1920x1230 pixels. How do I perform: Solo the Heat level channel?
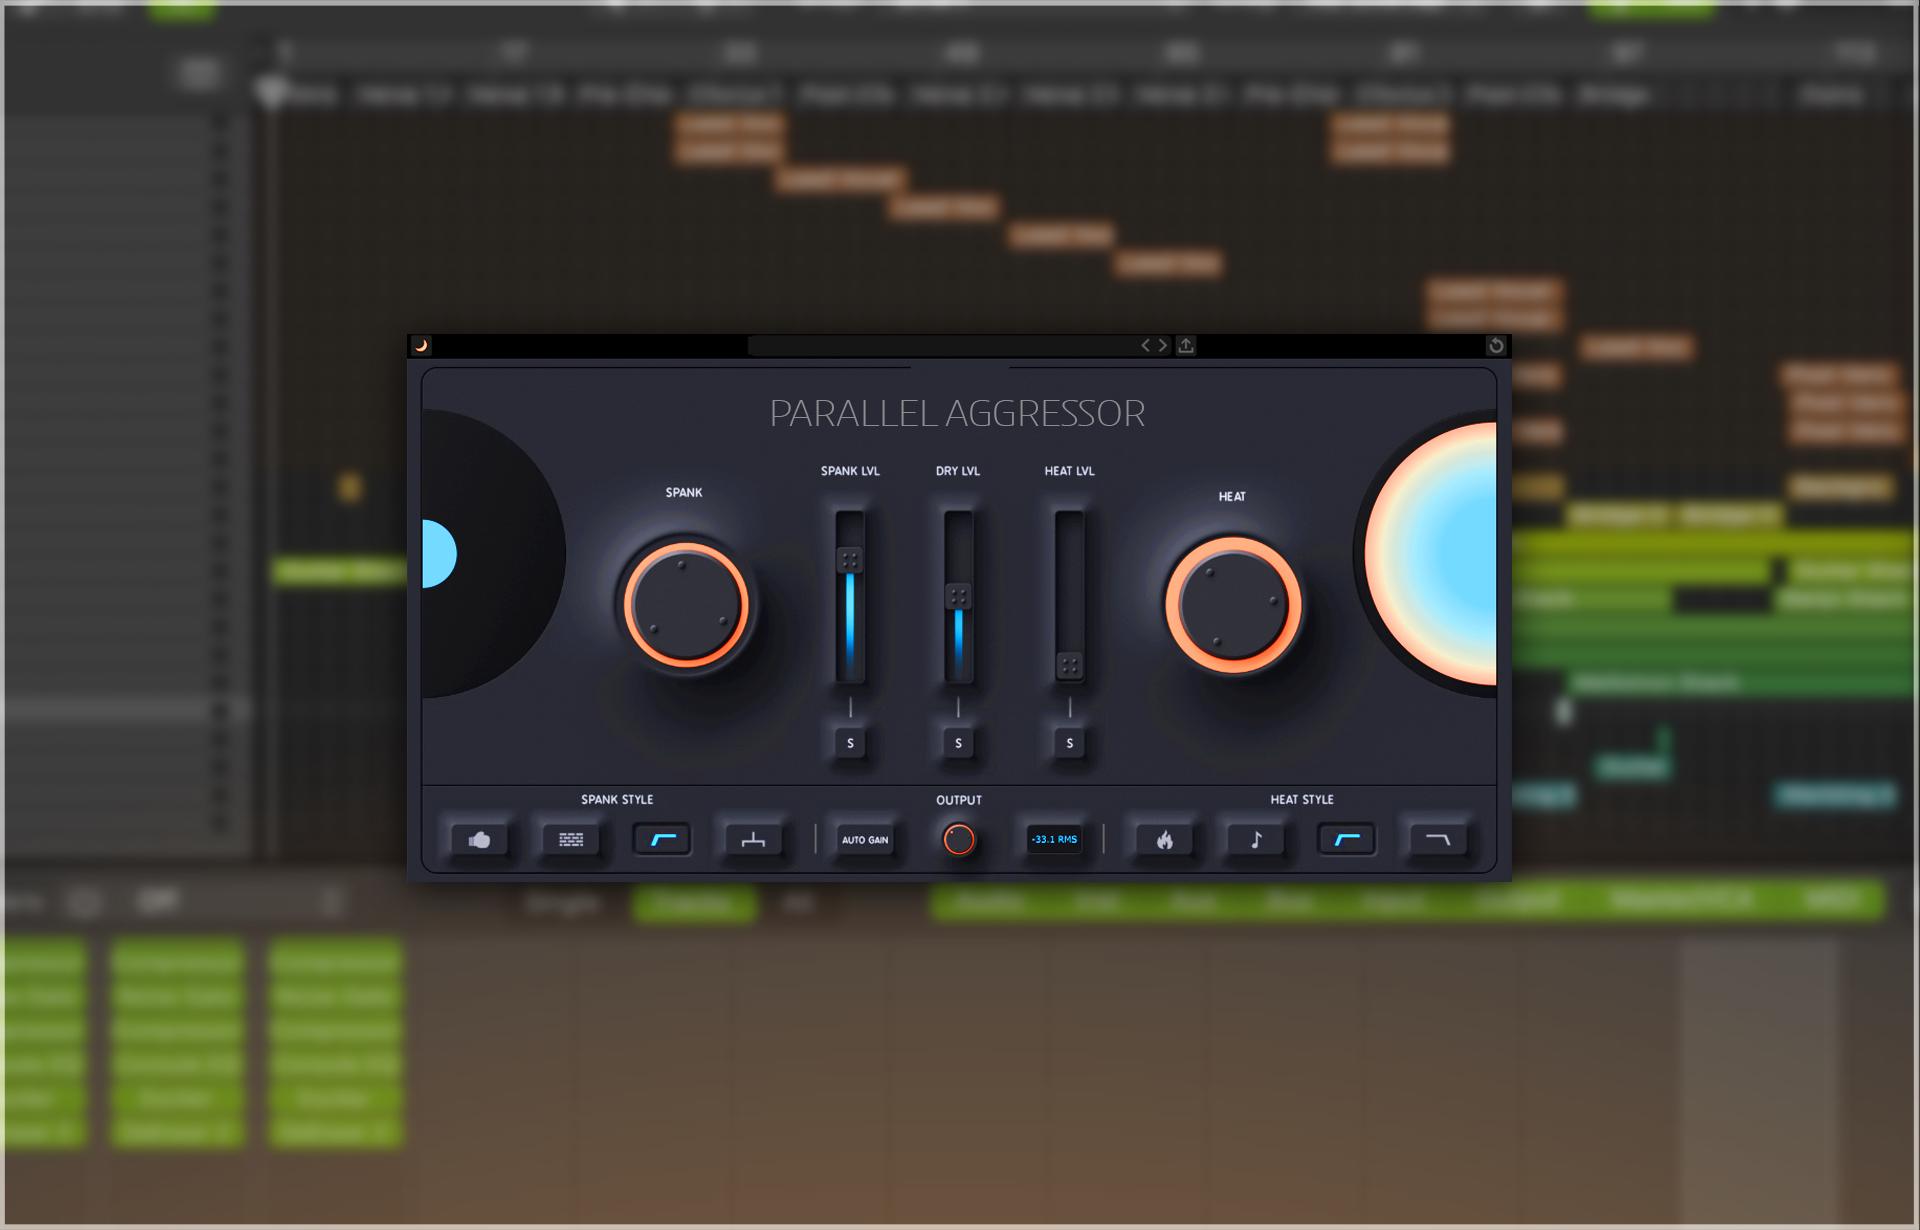[1070, 743]
